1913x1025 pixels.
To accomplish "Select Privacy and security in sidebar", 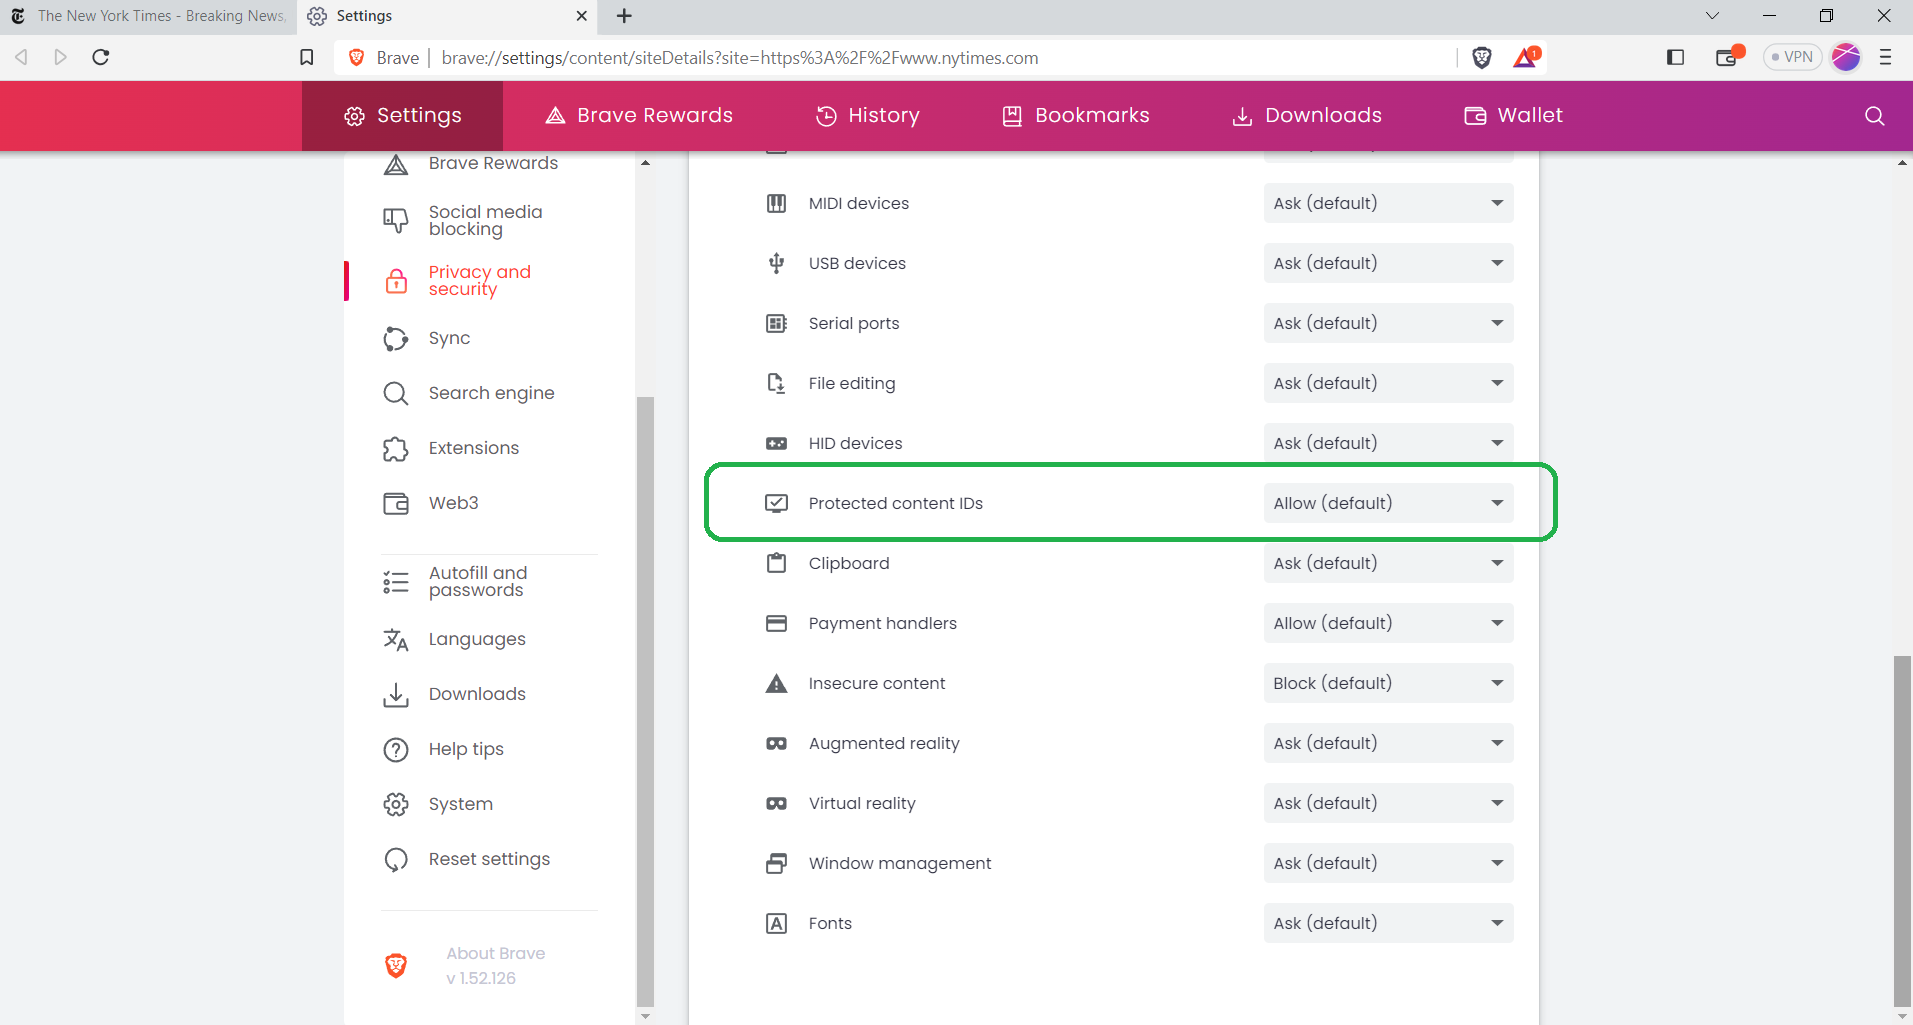I will coord(479,280).
